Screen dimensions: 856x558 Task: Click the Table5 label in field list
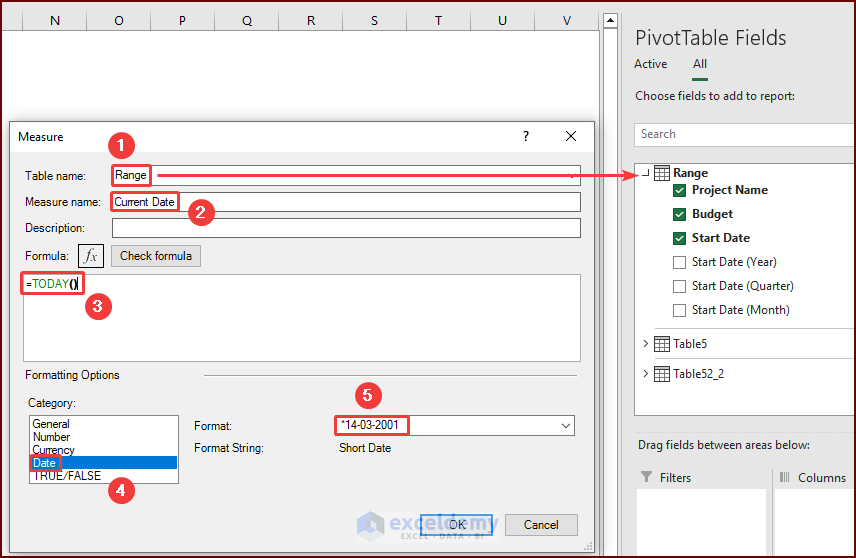tap(690, 344)
